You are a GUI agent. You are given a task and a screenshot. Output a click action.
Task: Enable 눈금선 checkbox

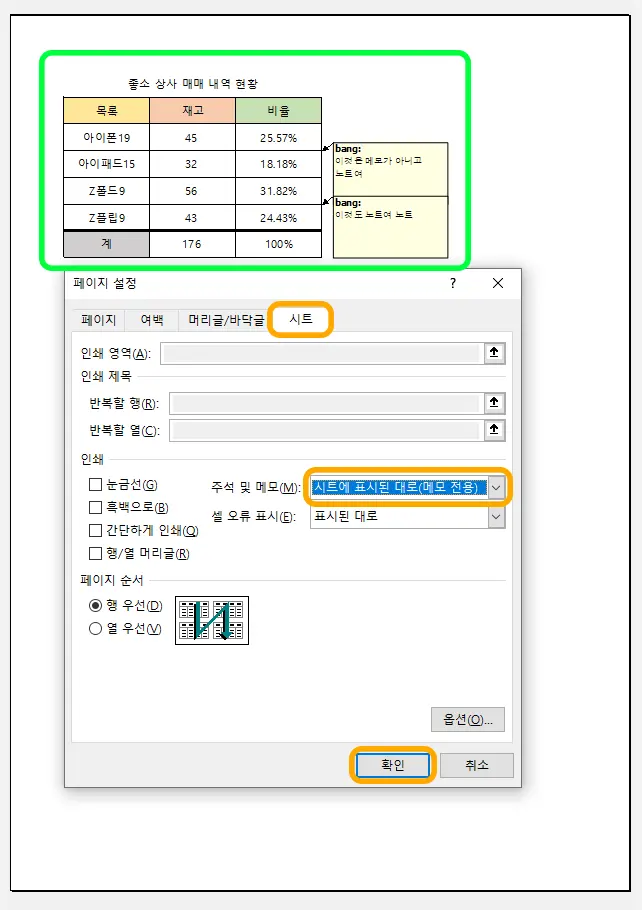(95, 485)
